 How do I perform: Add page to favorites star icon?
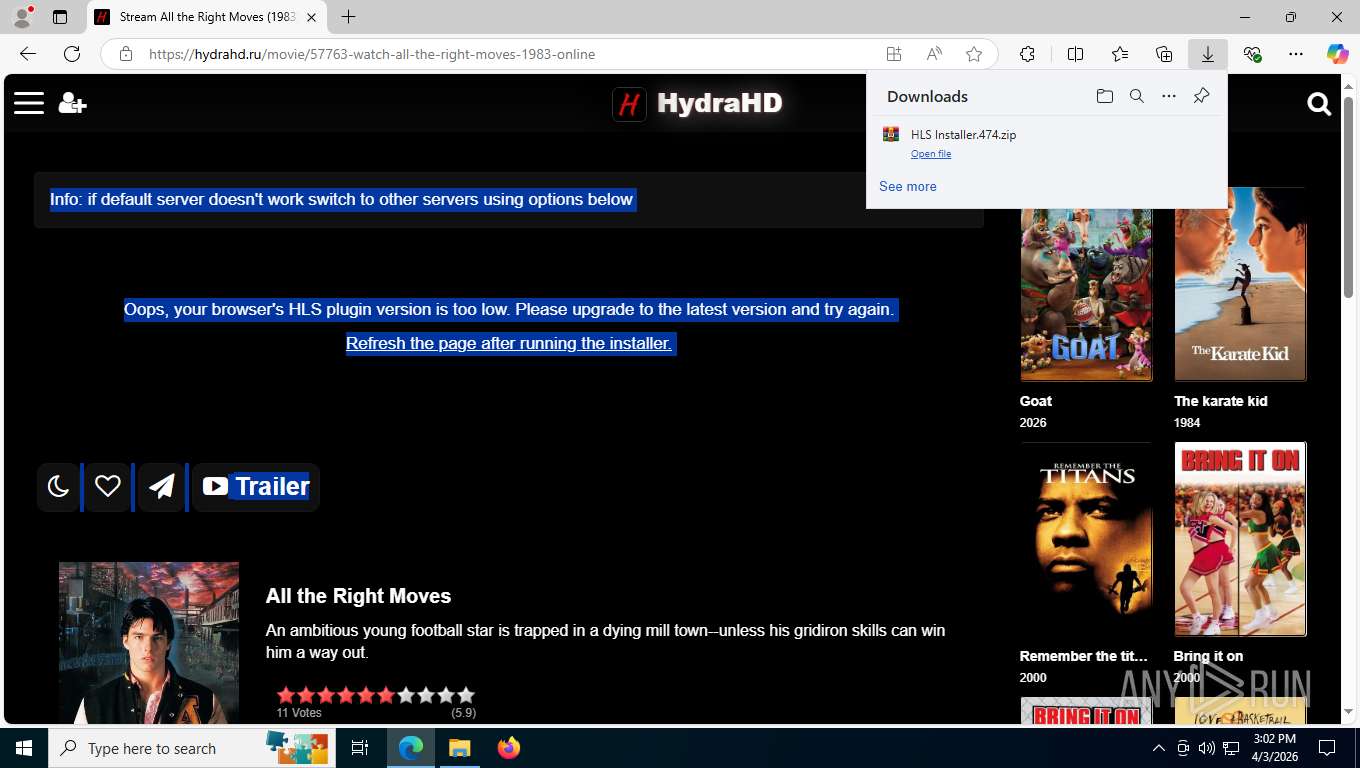[x=973, y=54]
